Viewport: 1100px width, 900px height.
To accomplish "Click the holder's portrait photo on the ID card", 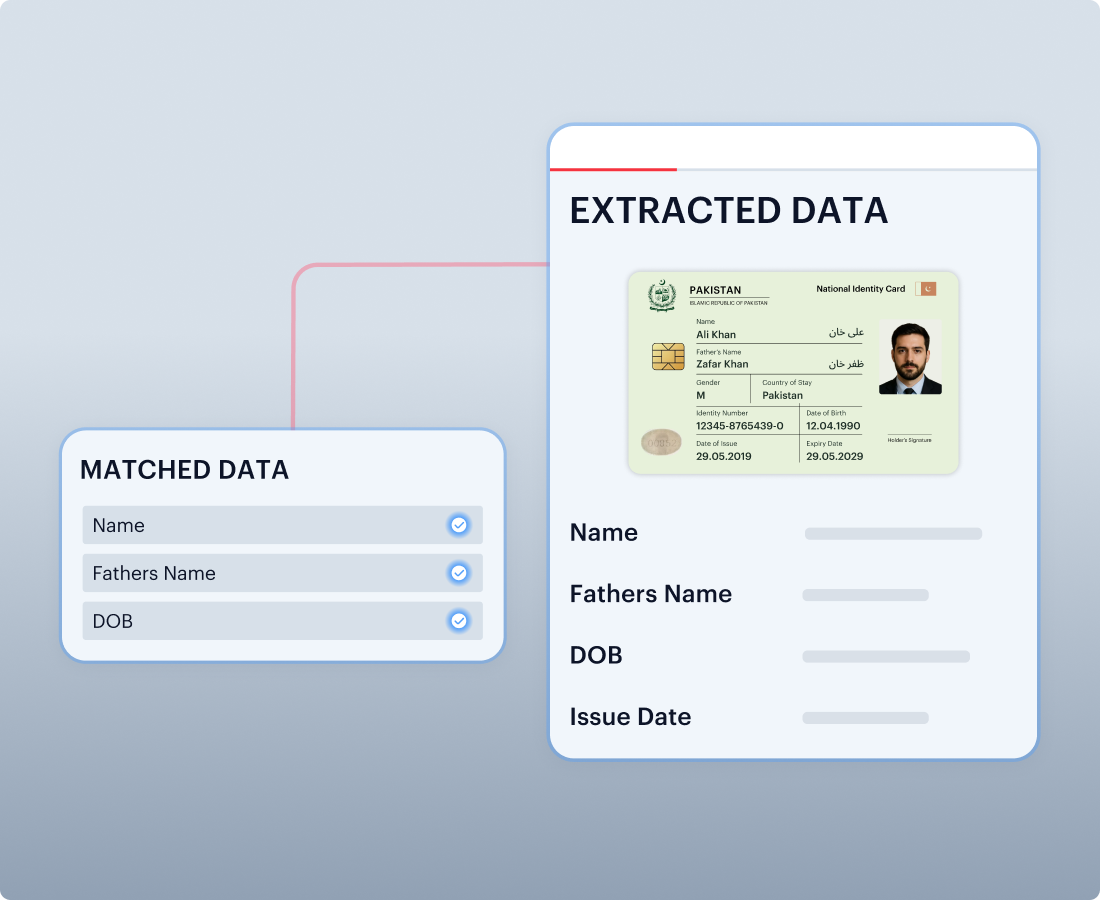I will point(910,358).
